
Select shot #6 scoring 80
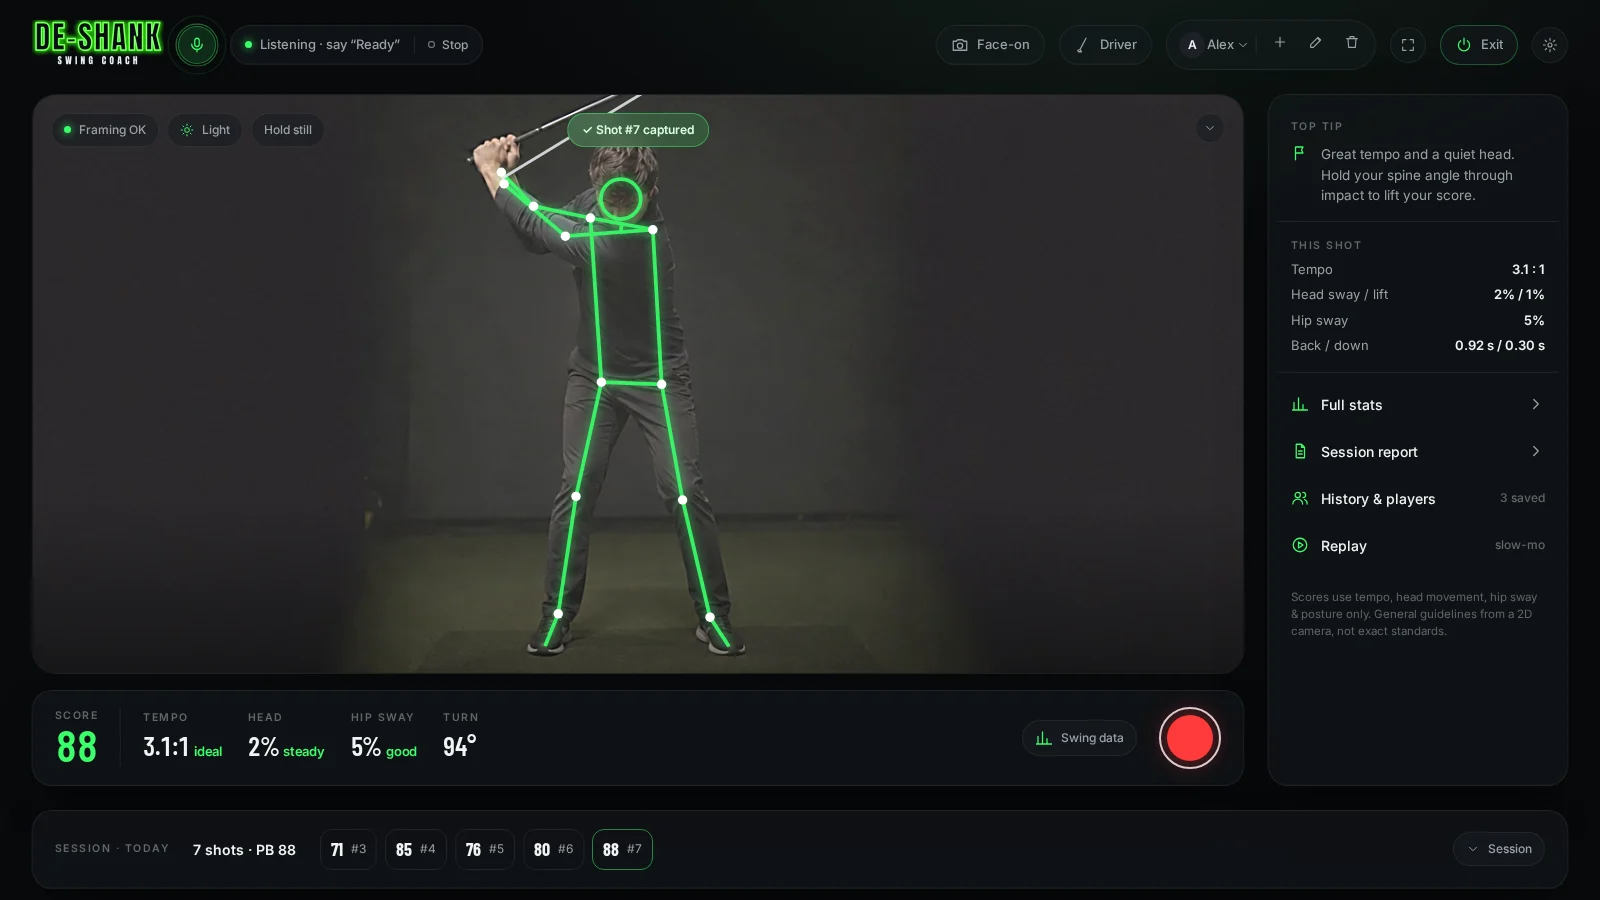tap(553, 850)
